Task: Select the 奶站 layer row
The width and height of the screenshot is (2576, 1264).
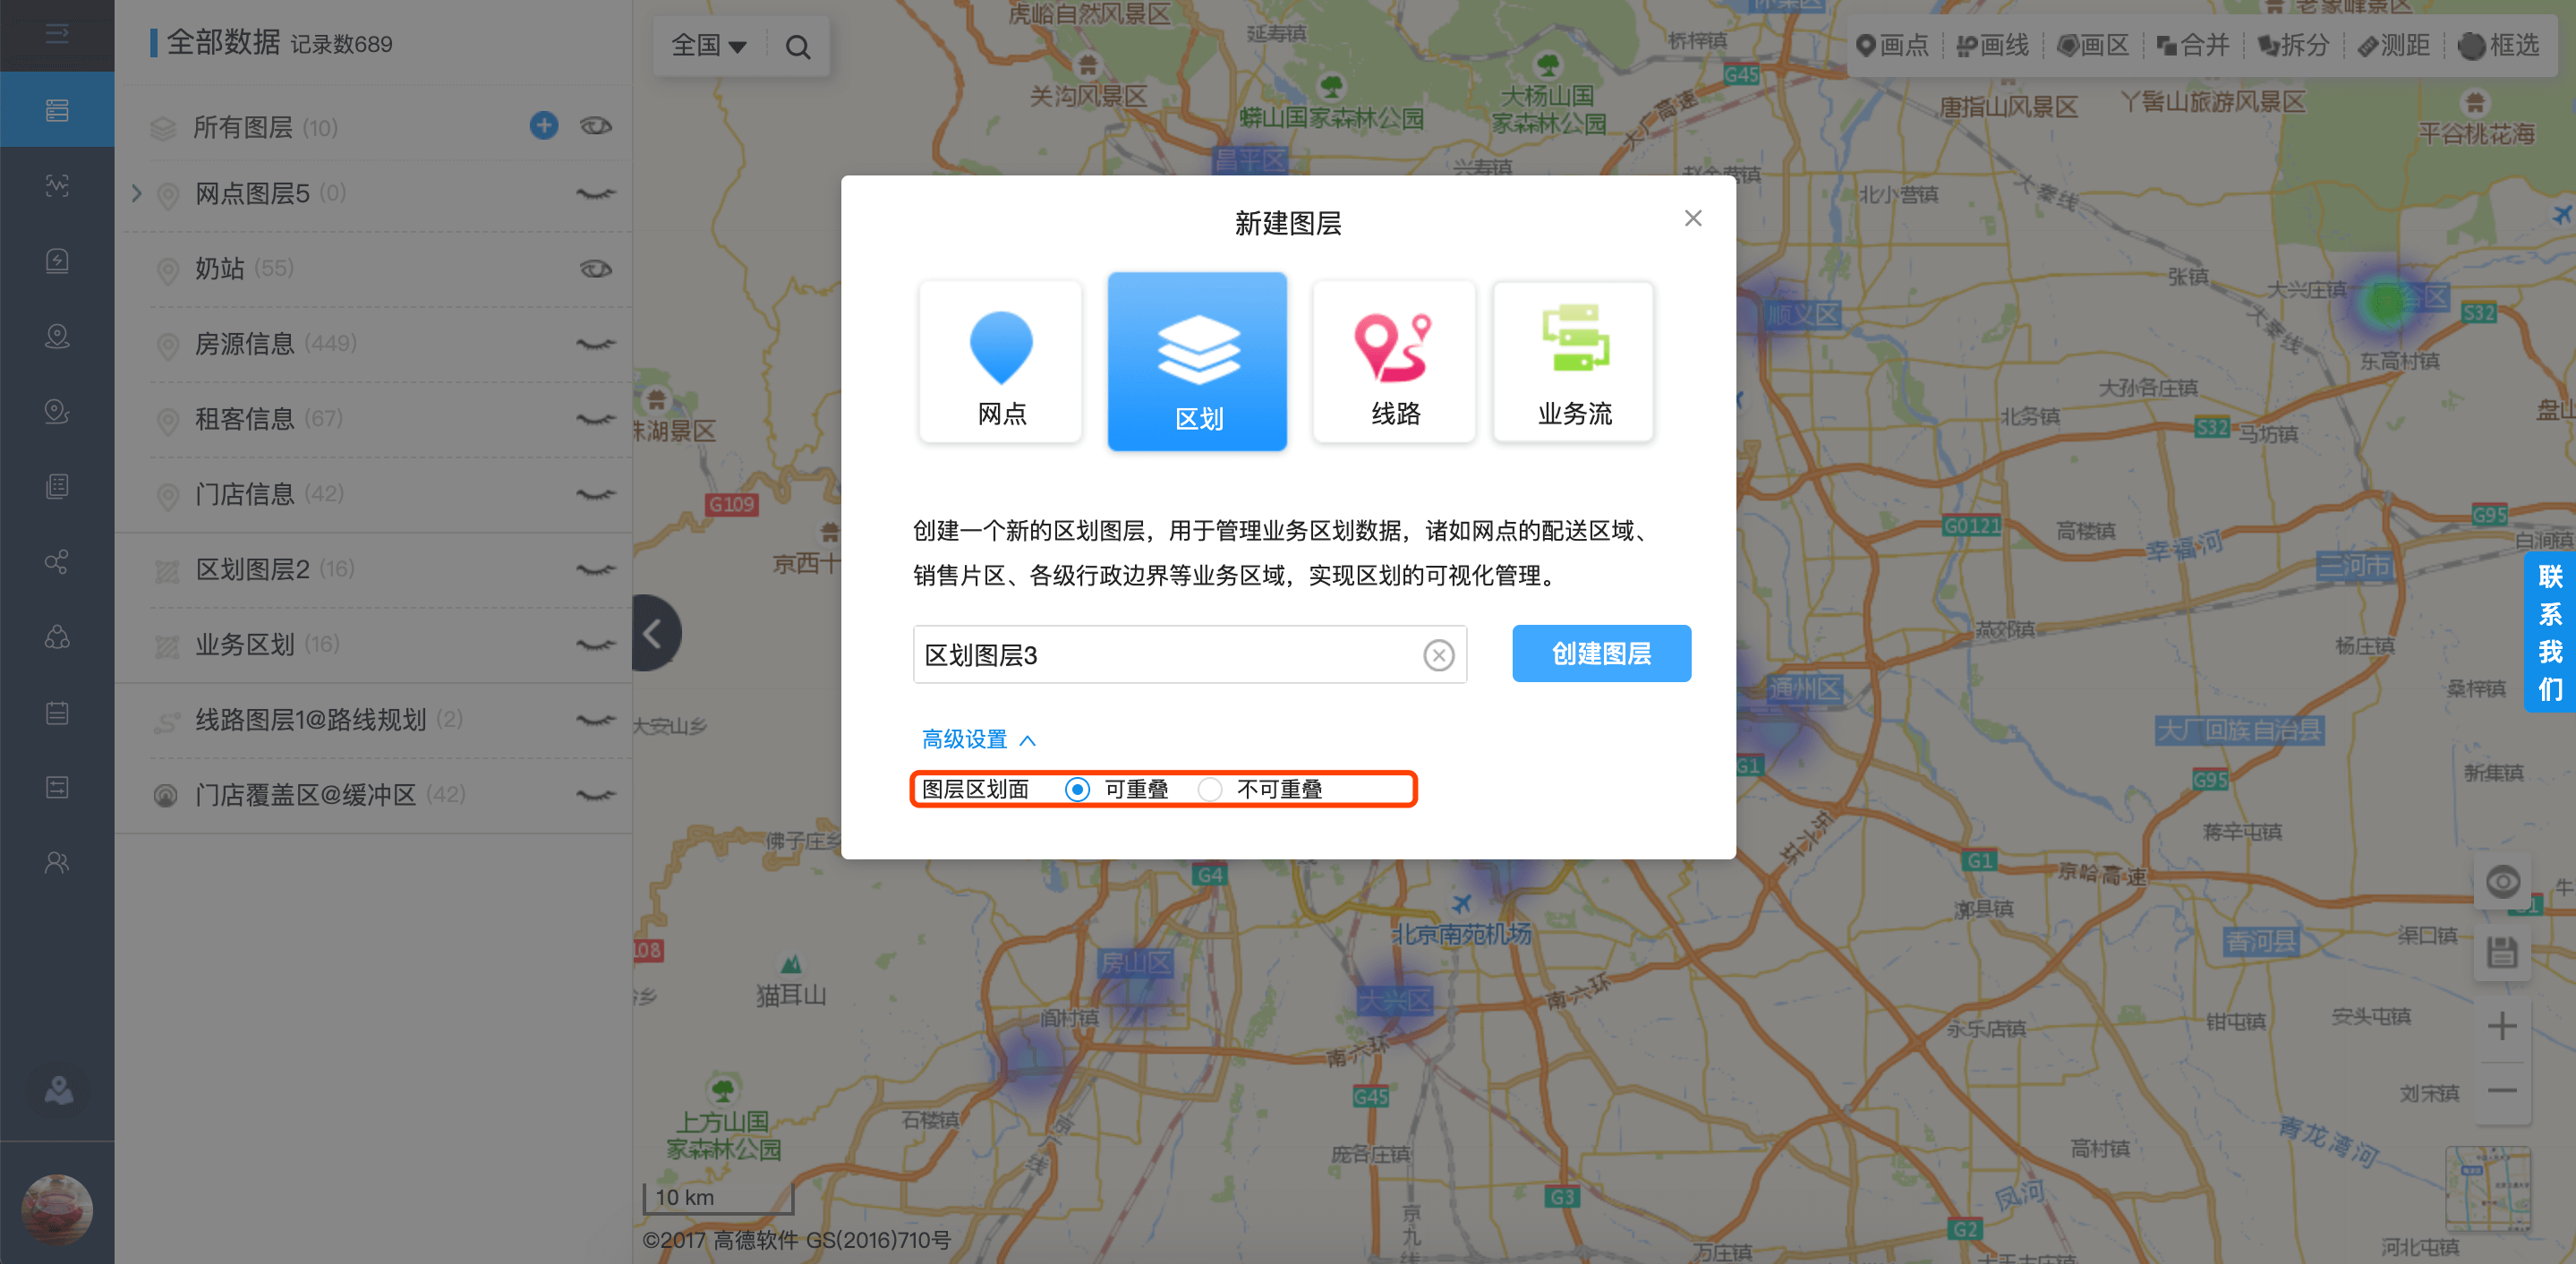Action: tap(375, 269)
